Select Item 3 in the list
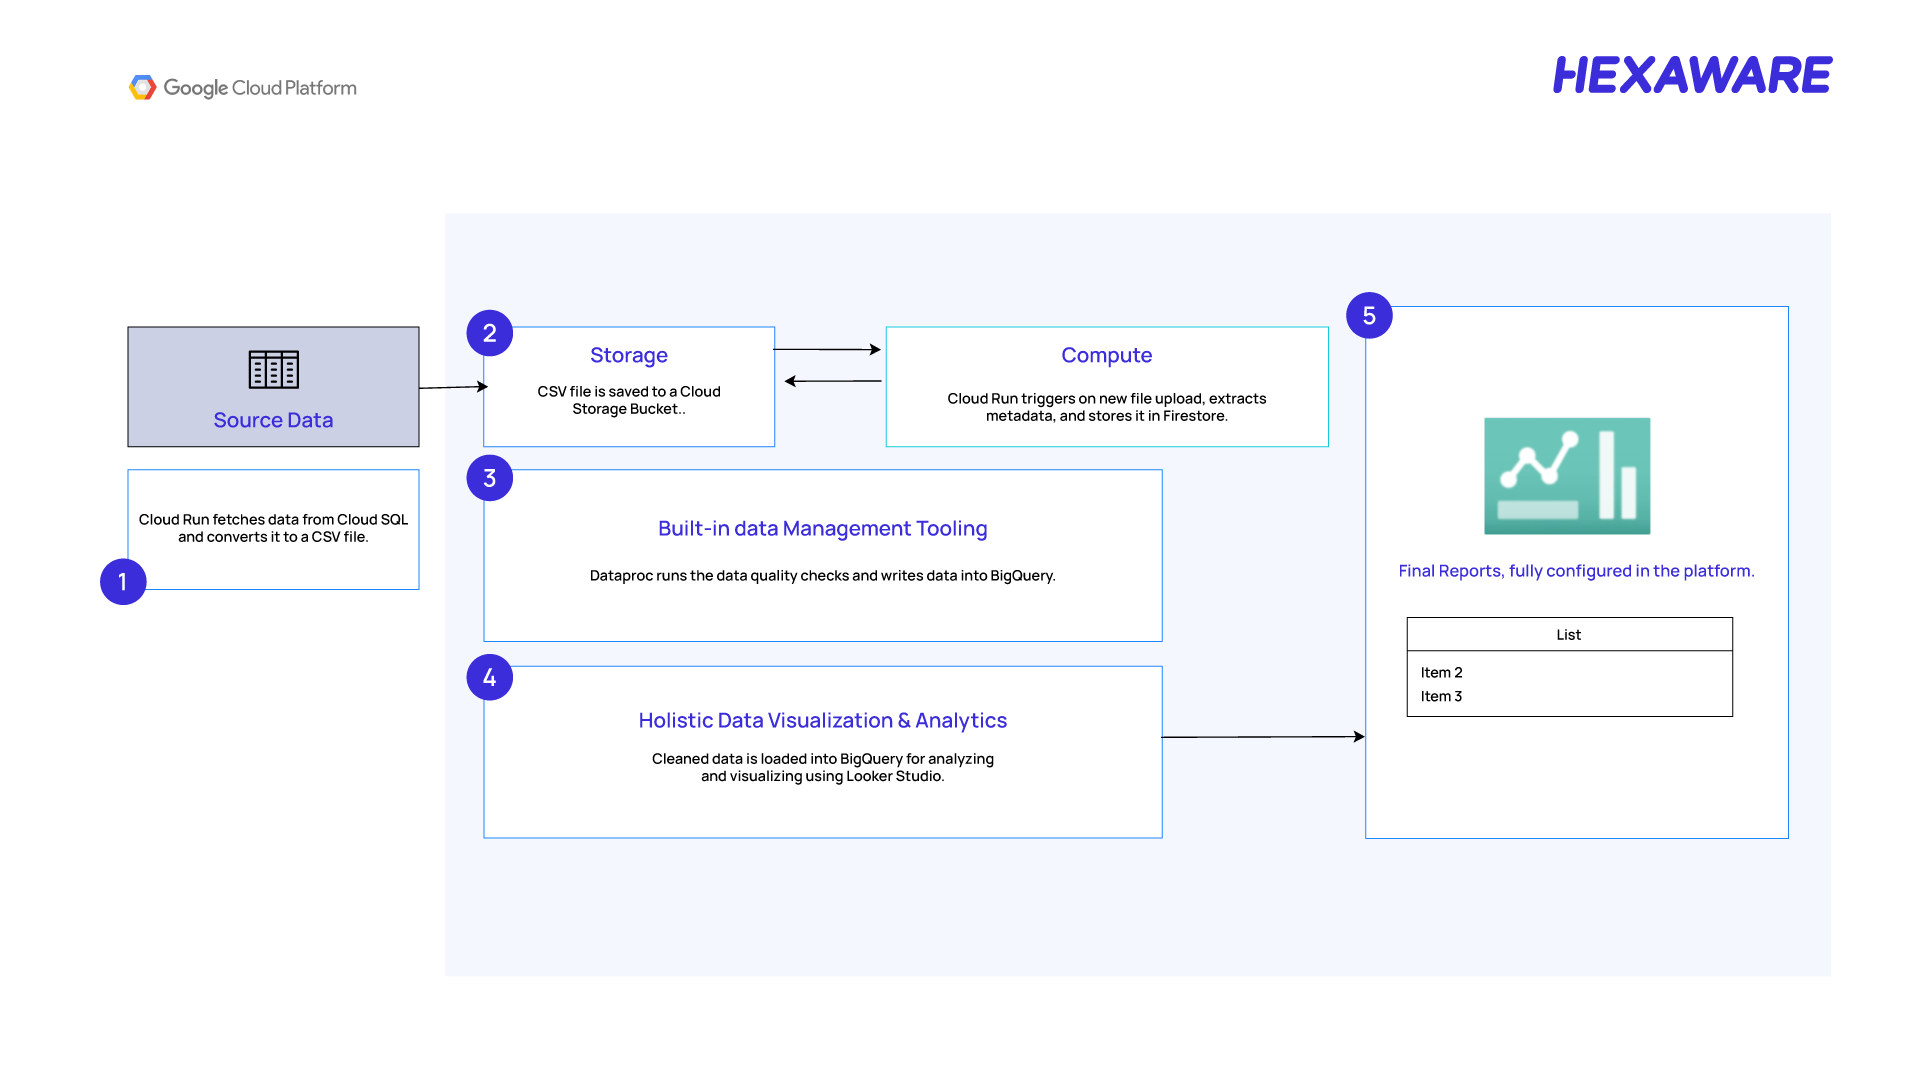The image size is (1920, 1080). coord(1442,697)
